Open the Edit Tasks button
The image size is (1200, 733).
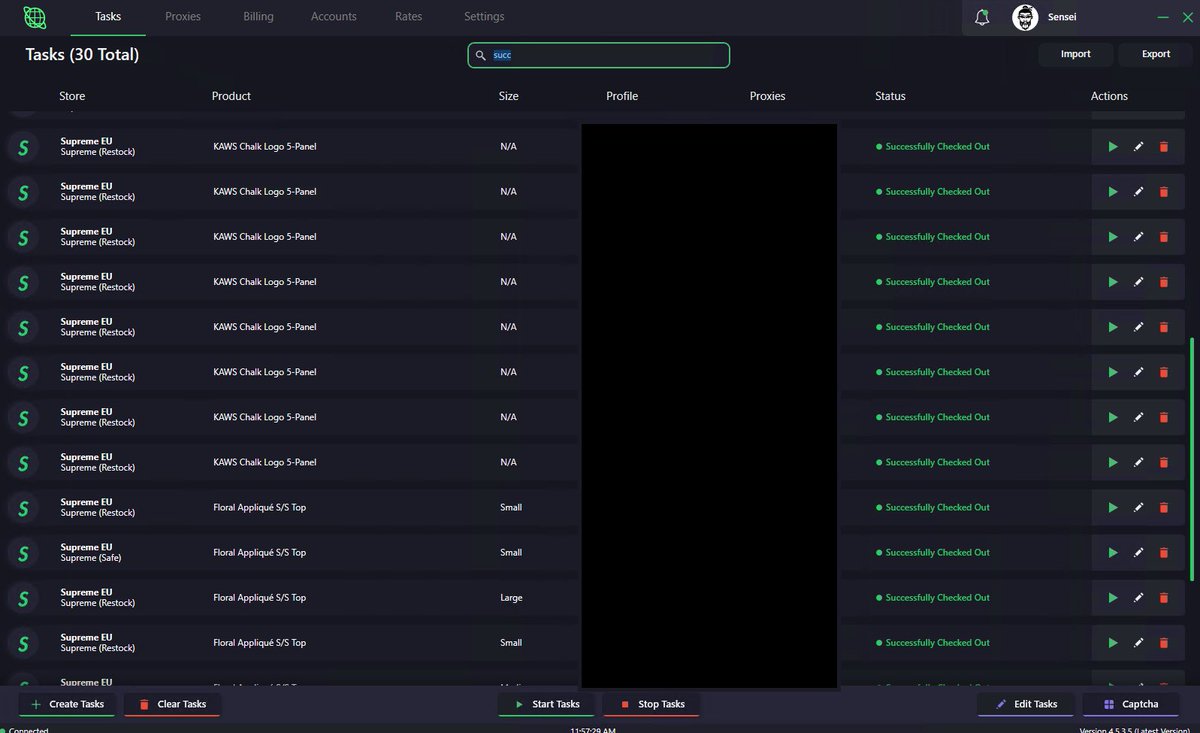(x=1026, y=704)
